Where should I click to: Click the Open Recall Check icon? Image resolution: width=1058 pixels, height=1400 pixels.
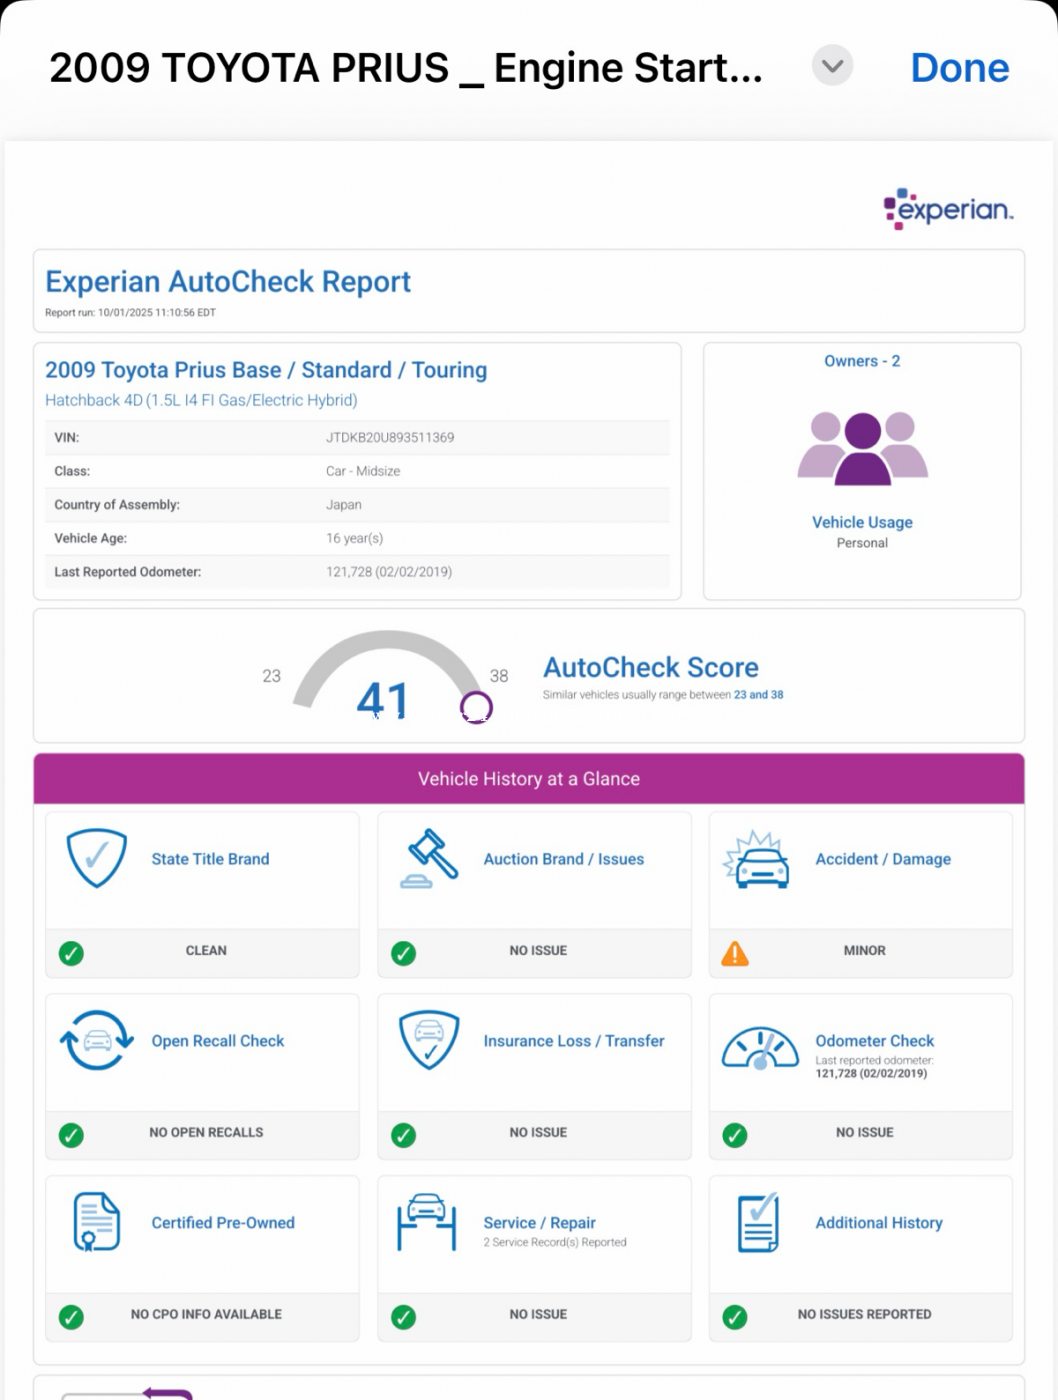pos(97,1040)
